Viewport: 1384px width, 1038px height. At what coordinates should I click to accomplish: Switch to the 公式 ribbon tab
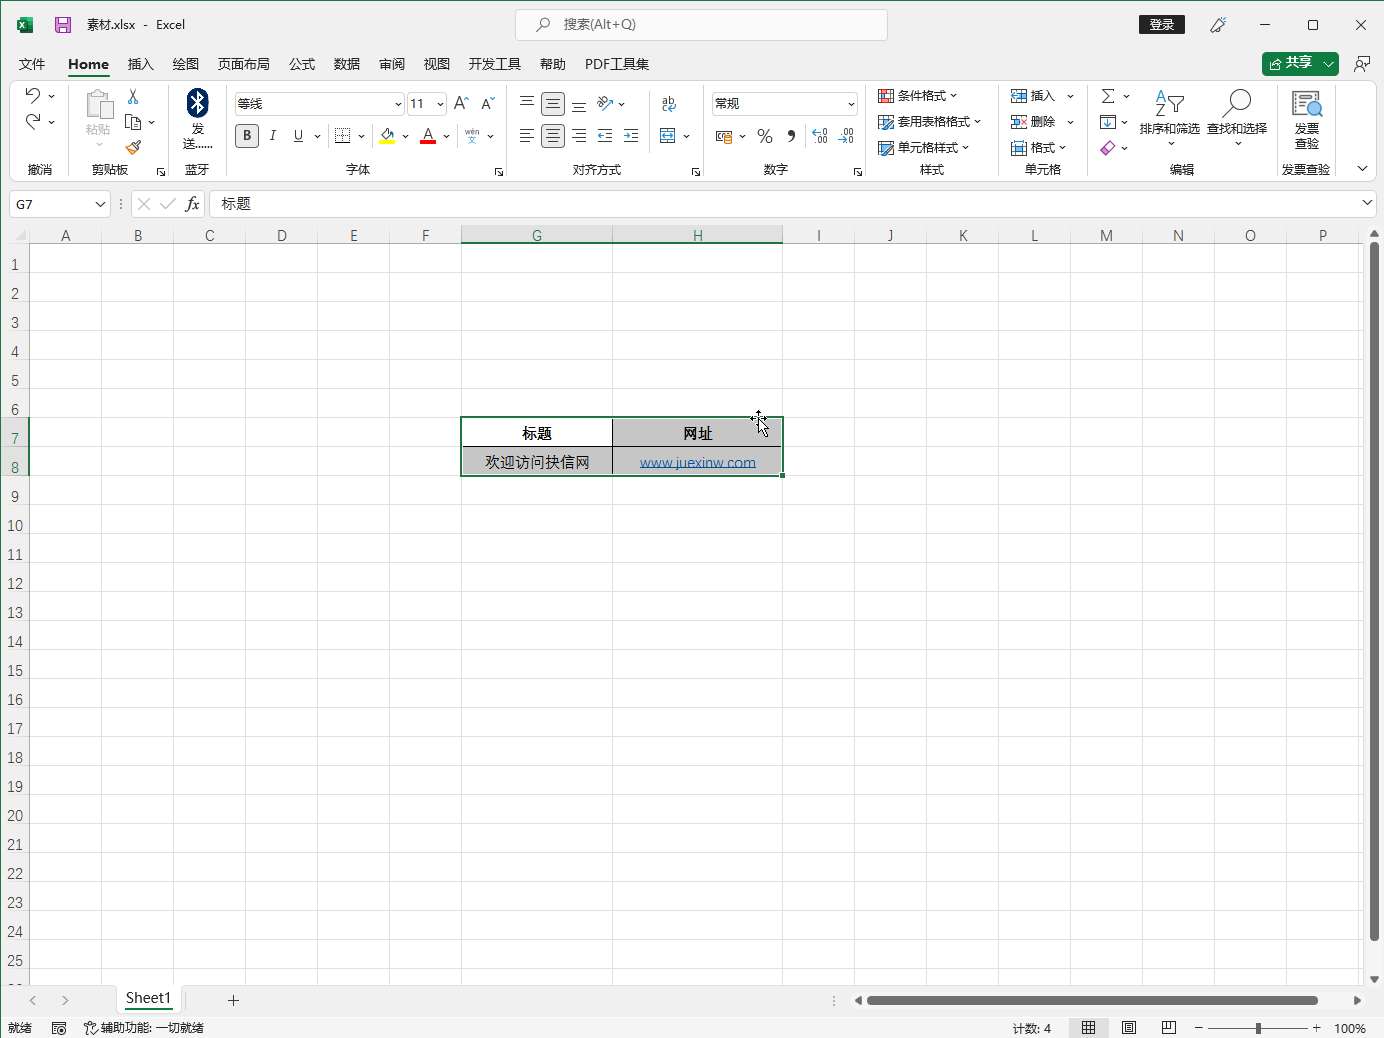point(301,64)
